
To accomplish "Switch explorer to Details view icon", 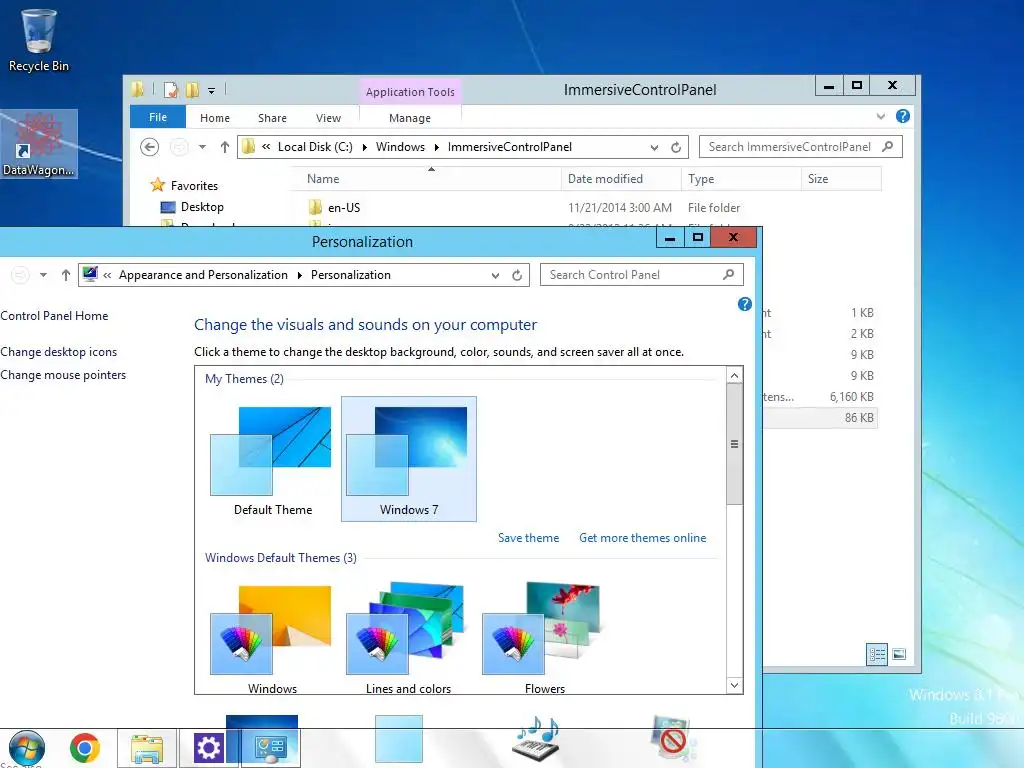I will pyautogui.click(x=876, y=654).
